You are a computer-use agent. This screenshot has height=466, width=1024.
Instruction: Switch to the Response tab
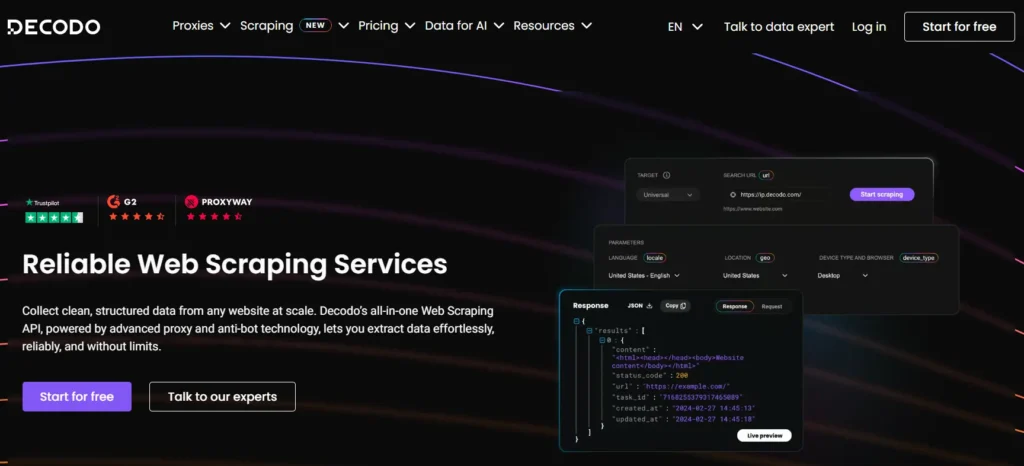point(735,306)
